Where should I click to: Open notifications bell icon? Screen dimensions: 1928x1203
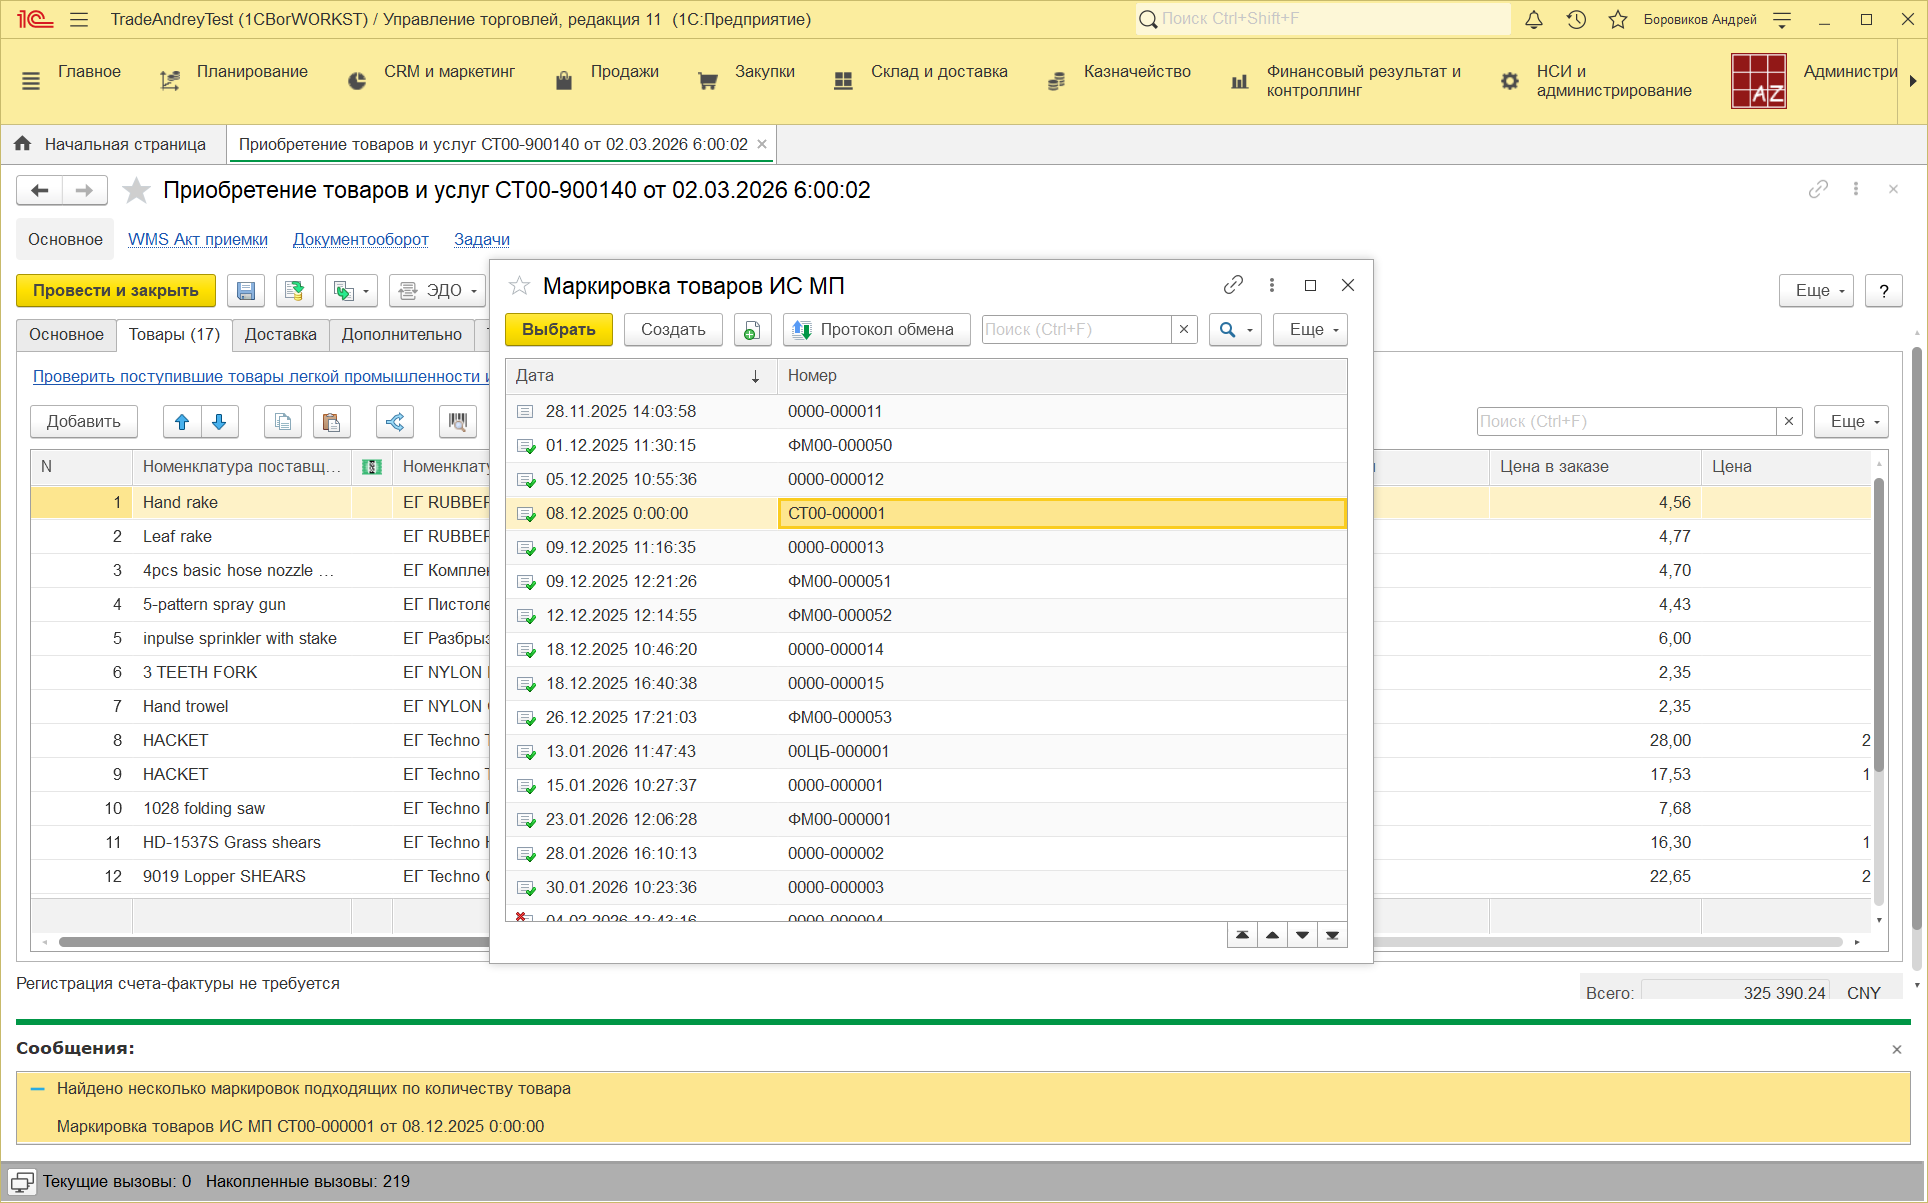tap(1534, 19)
